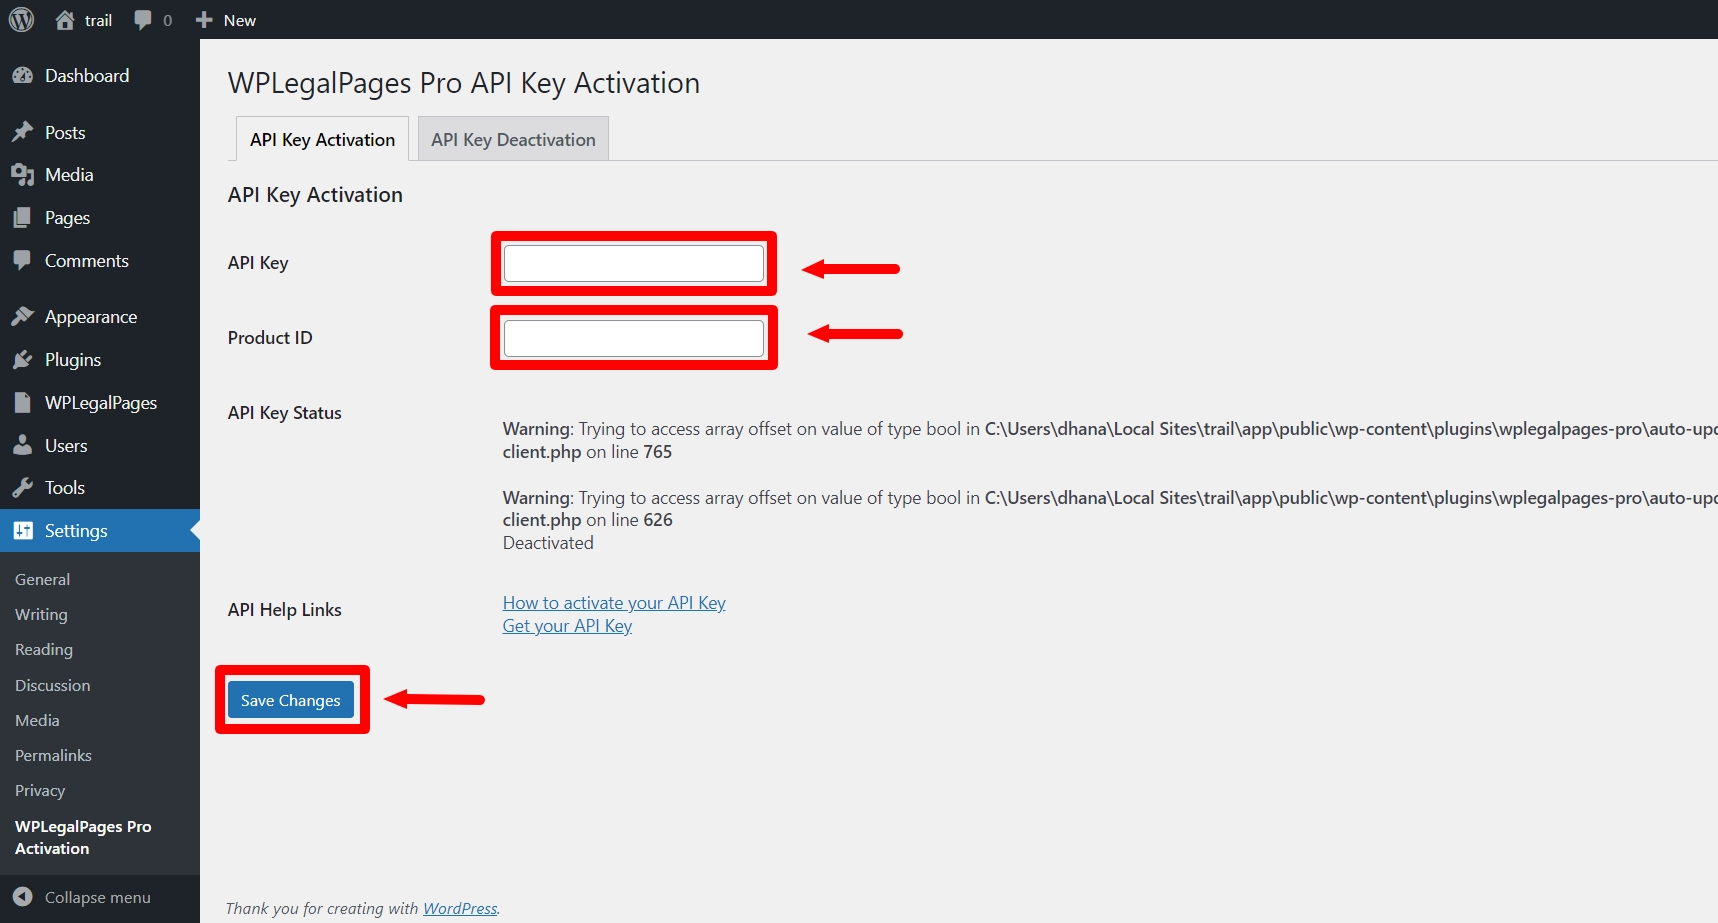Click the WordPress logo in admin bar

coord(21,19)
